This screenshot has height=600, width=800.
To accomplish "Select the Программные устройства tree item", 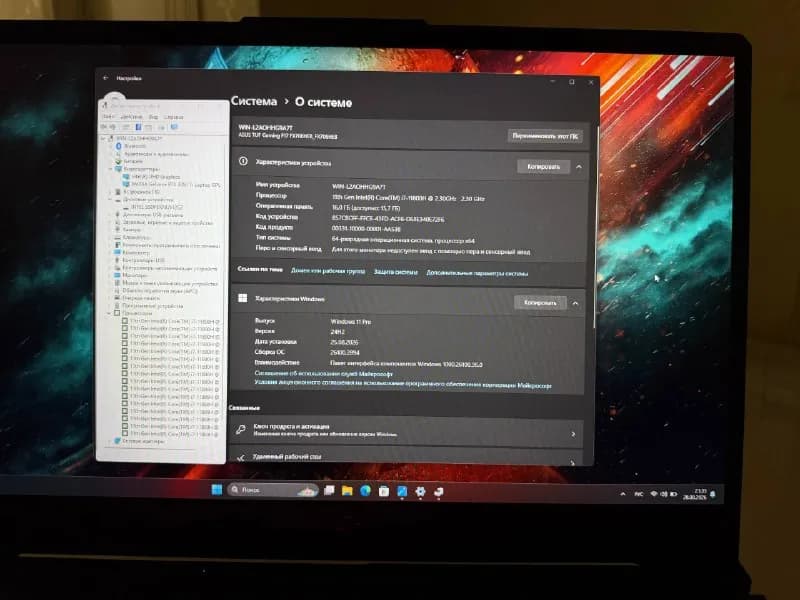I will tap(153, 306).
